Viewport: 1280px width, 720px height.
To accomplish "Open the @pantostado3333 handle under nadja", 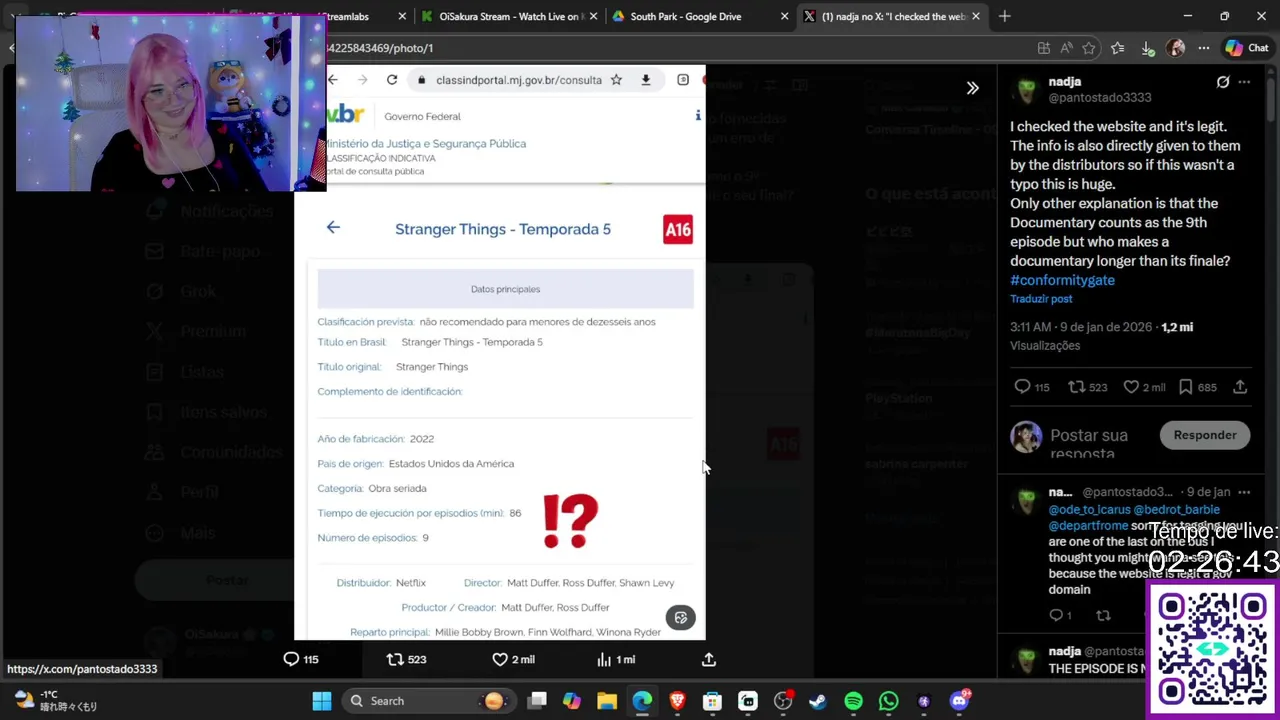I will tap(1099, 98).
